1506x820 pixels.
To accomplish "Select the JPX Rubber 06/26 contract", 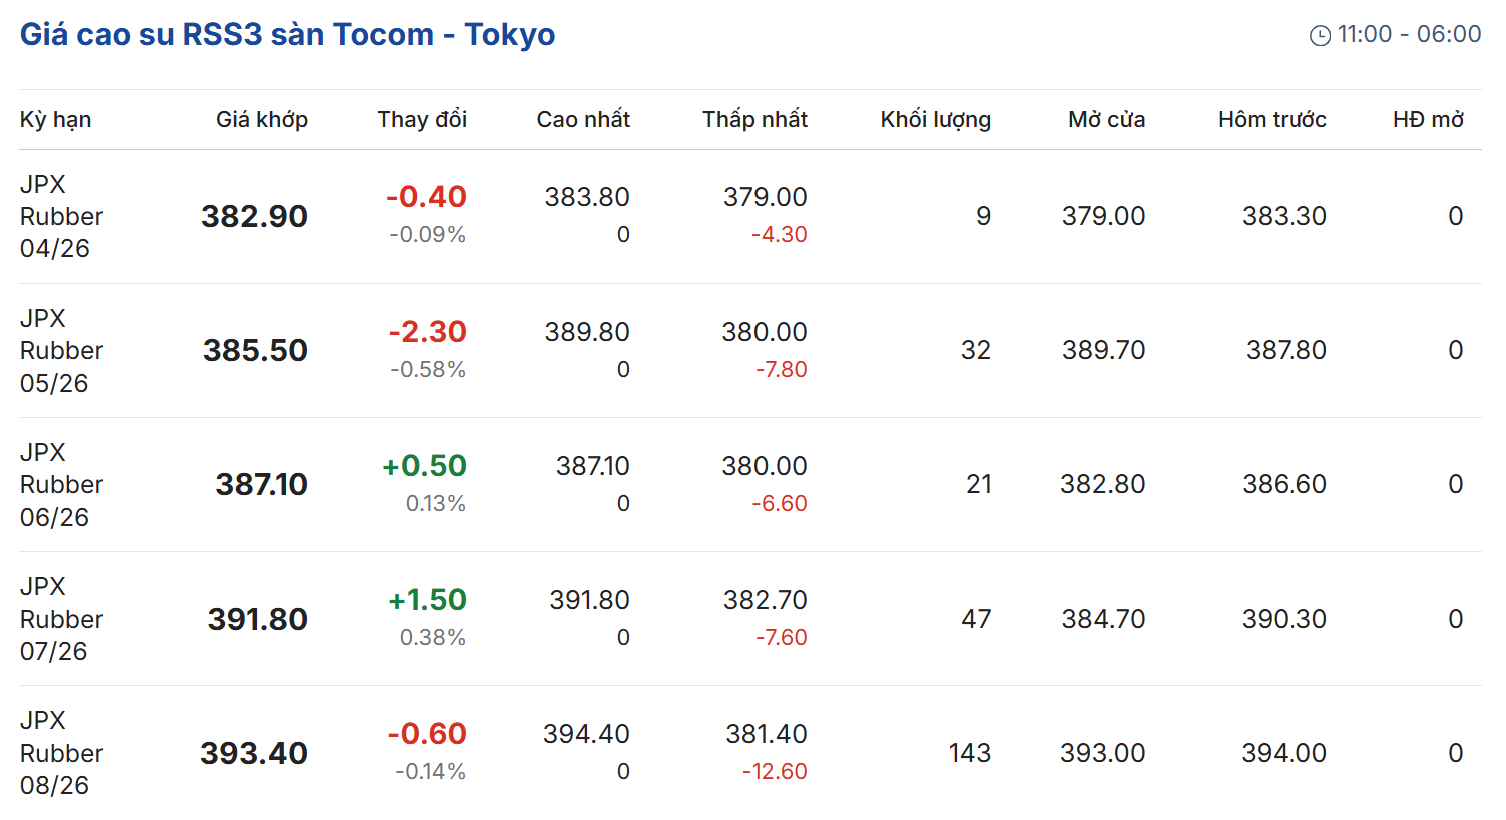I will pyautogui.click(x=61, y=484).
